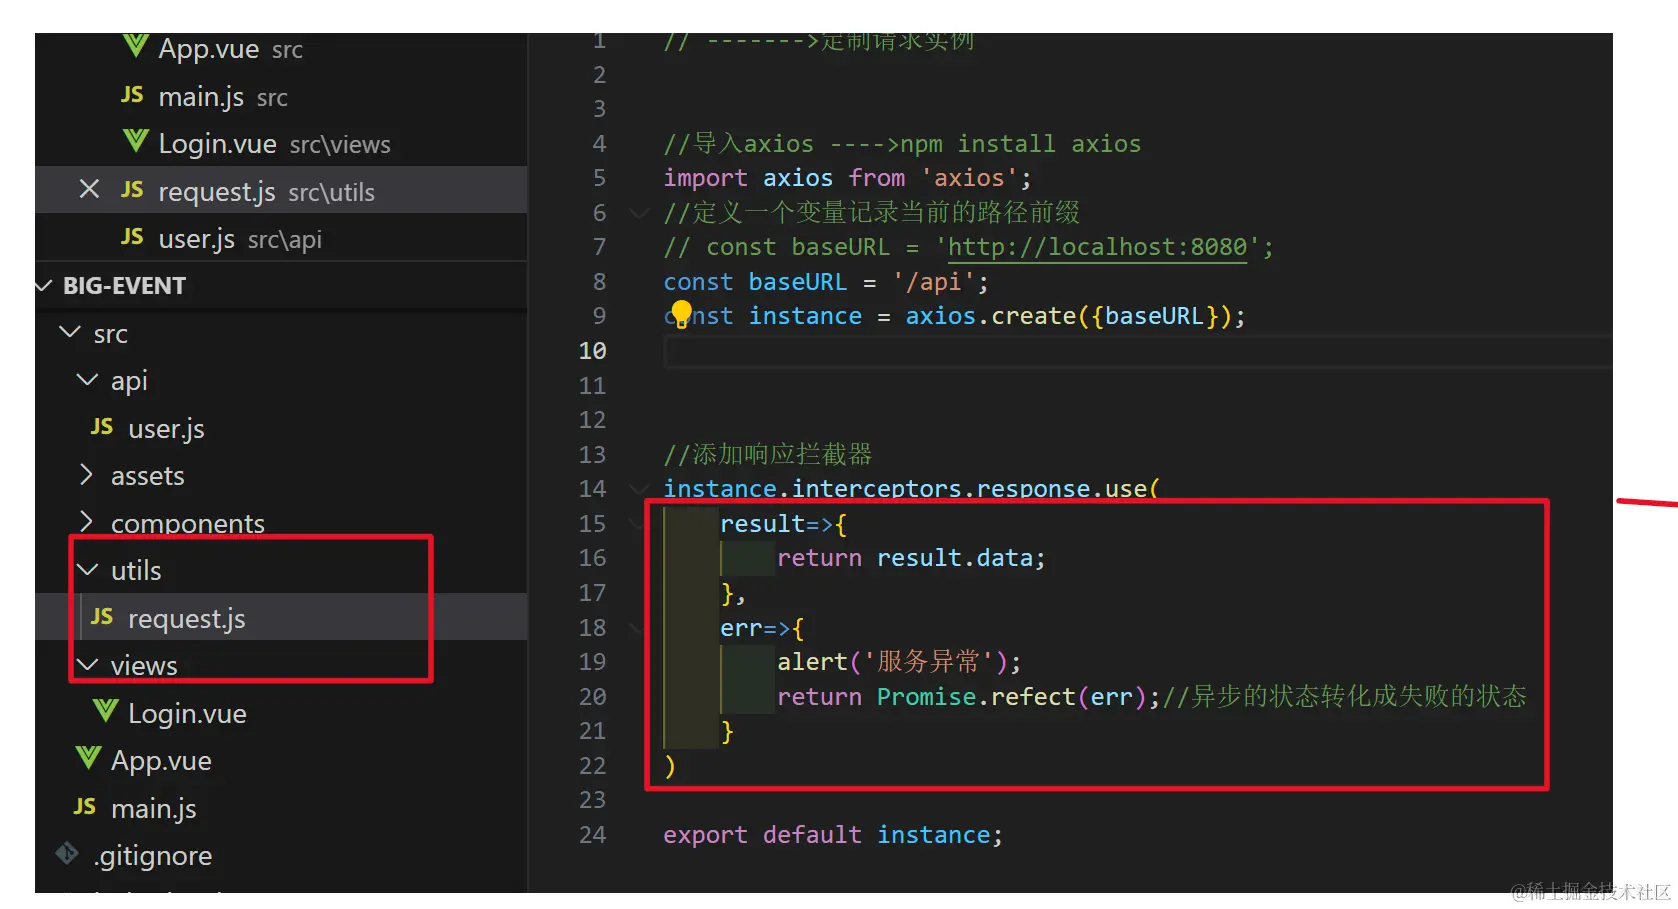
Task: Click the Vue icon beside Login.vue src\views
Action: [x=135, y=141]
